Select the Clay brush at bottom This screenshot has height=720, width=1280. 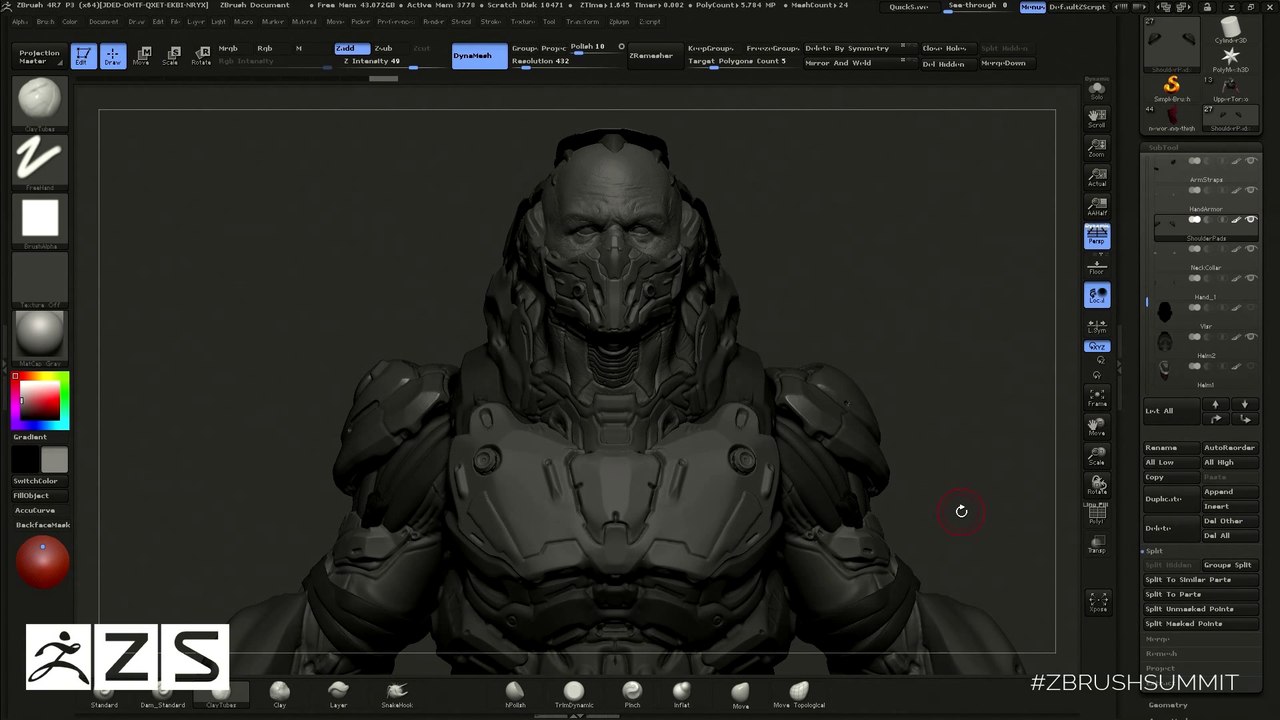(x=279, y=695)
